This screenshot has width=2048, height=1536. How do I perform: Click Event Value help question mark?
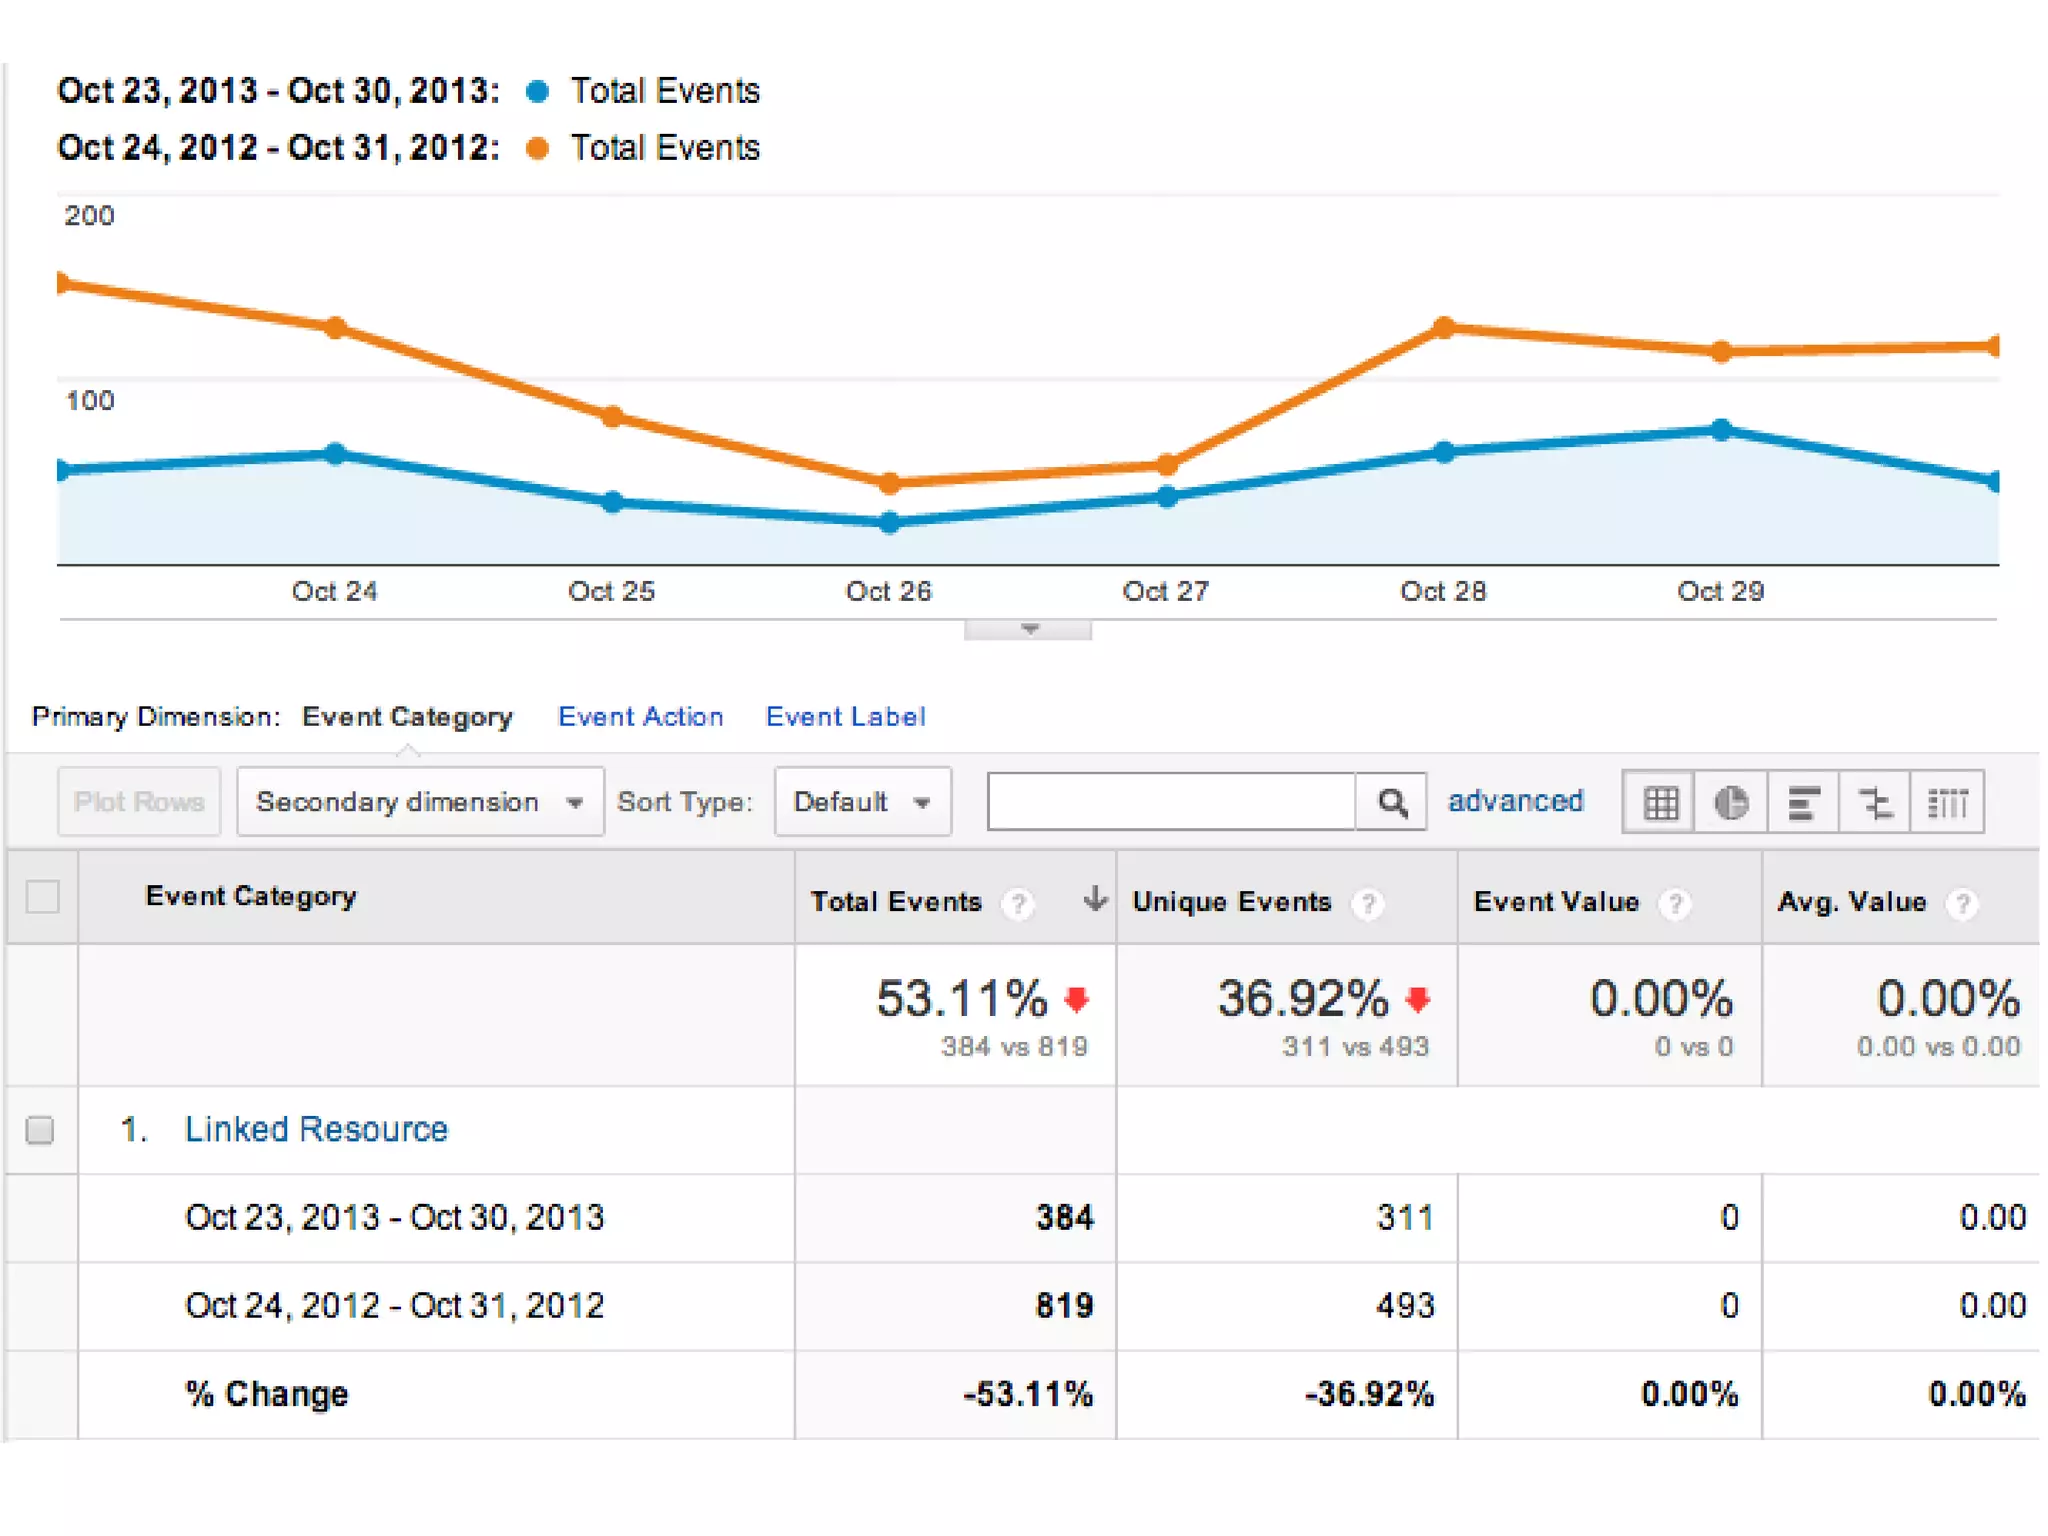pos(1674,904)
